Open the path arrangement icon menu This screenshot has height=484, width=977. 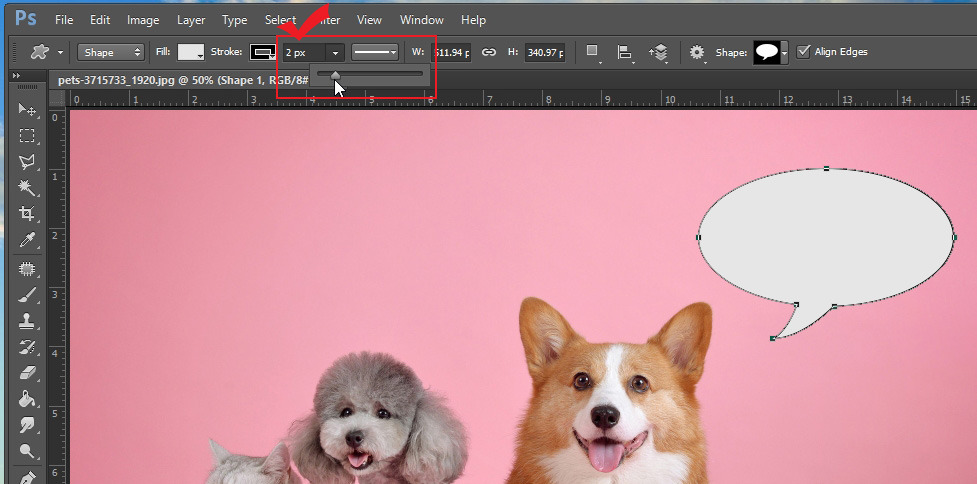(x=659, y=52)
